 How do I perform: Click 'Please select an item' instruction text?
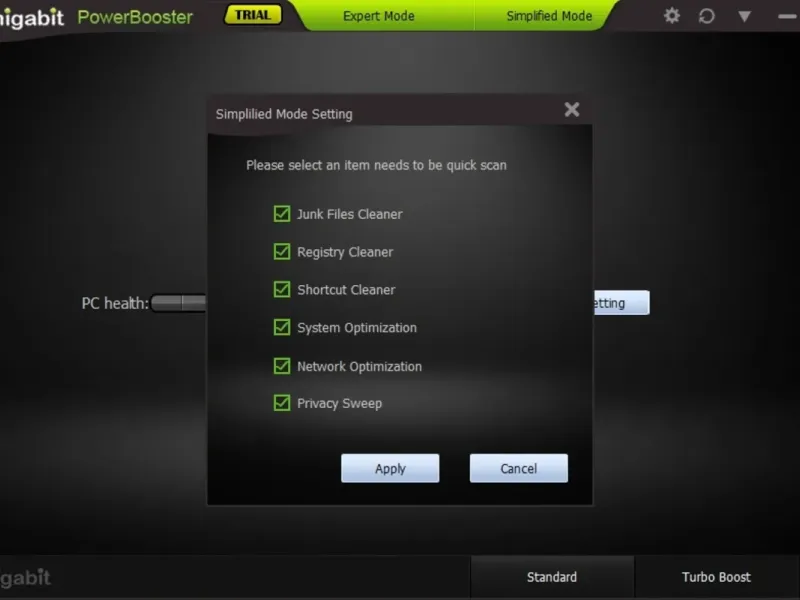coord(376,165)
